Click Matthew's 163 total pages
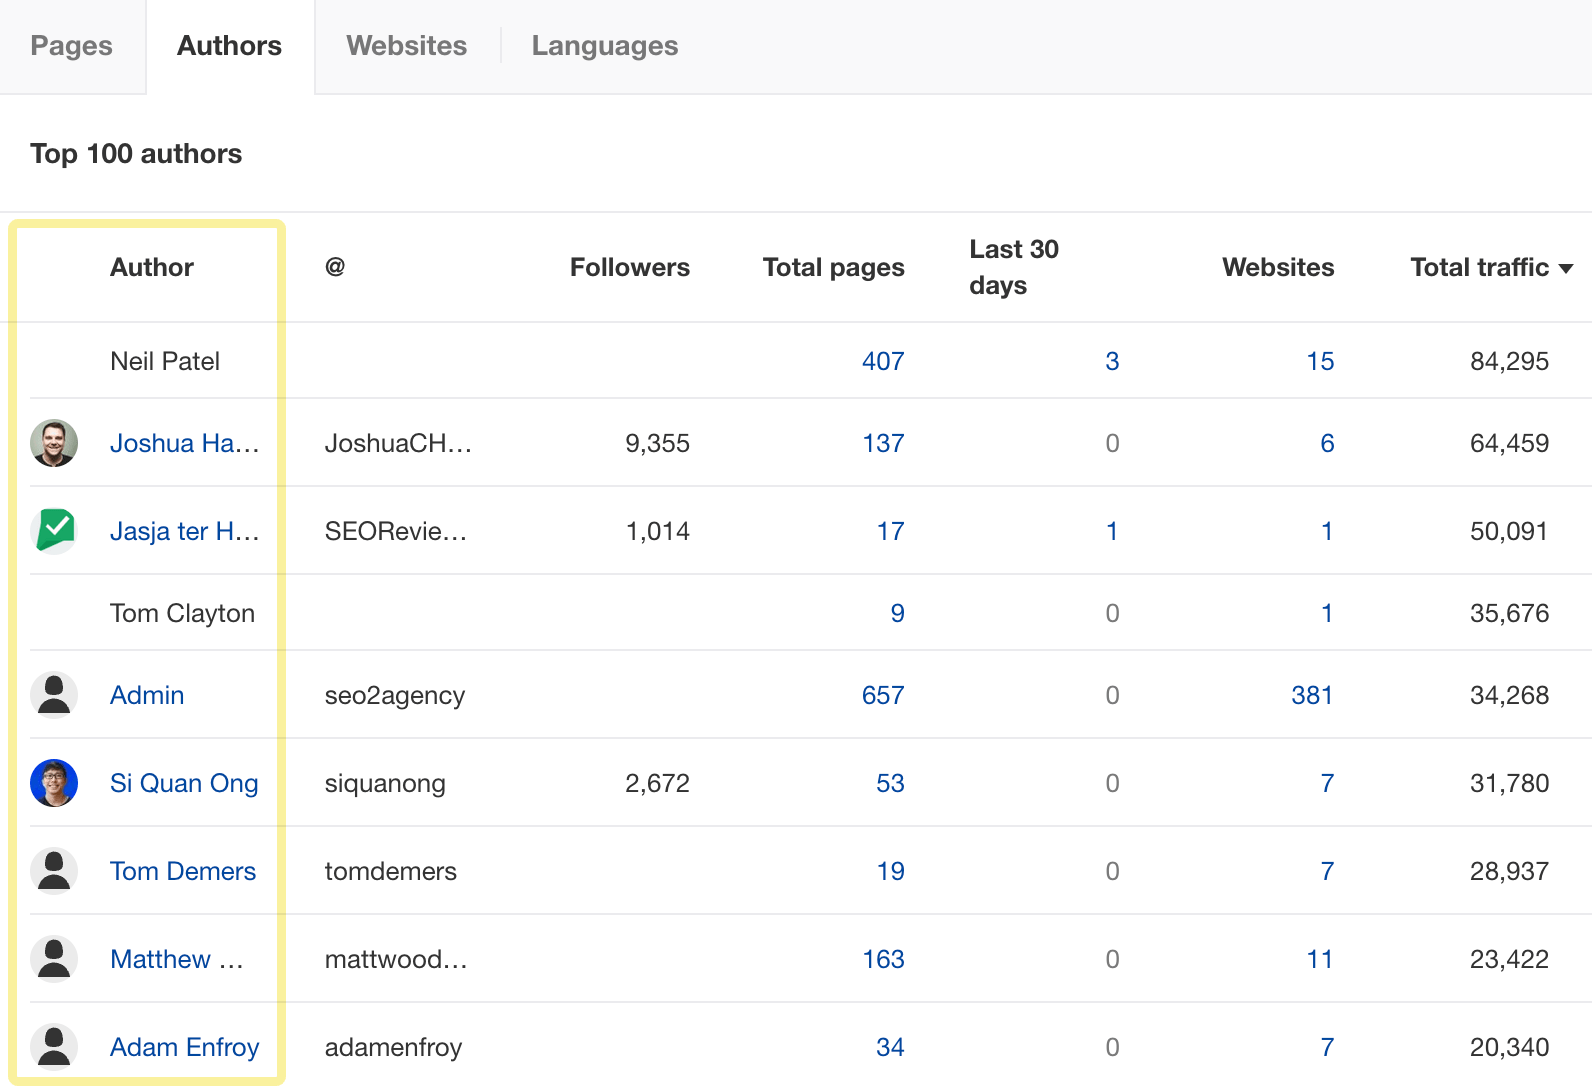This screenshot has width=1592, height=1086. pyautogui.click(x=883, y=959)
